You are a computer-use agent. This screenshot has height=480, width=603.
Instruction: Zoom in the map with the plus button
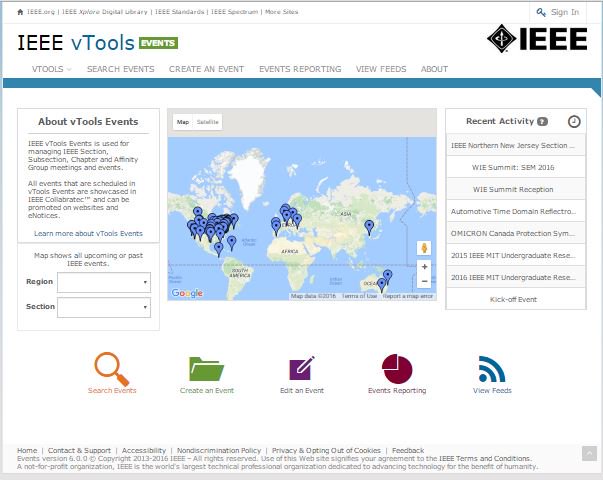coord(424,267)
